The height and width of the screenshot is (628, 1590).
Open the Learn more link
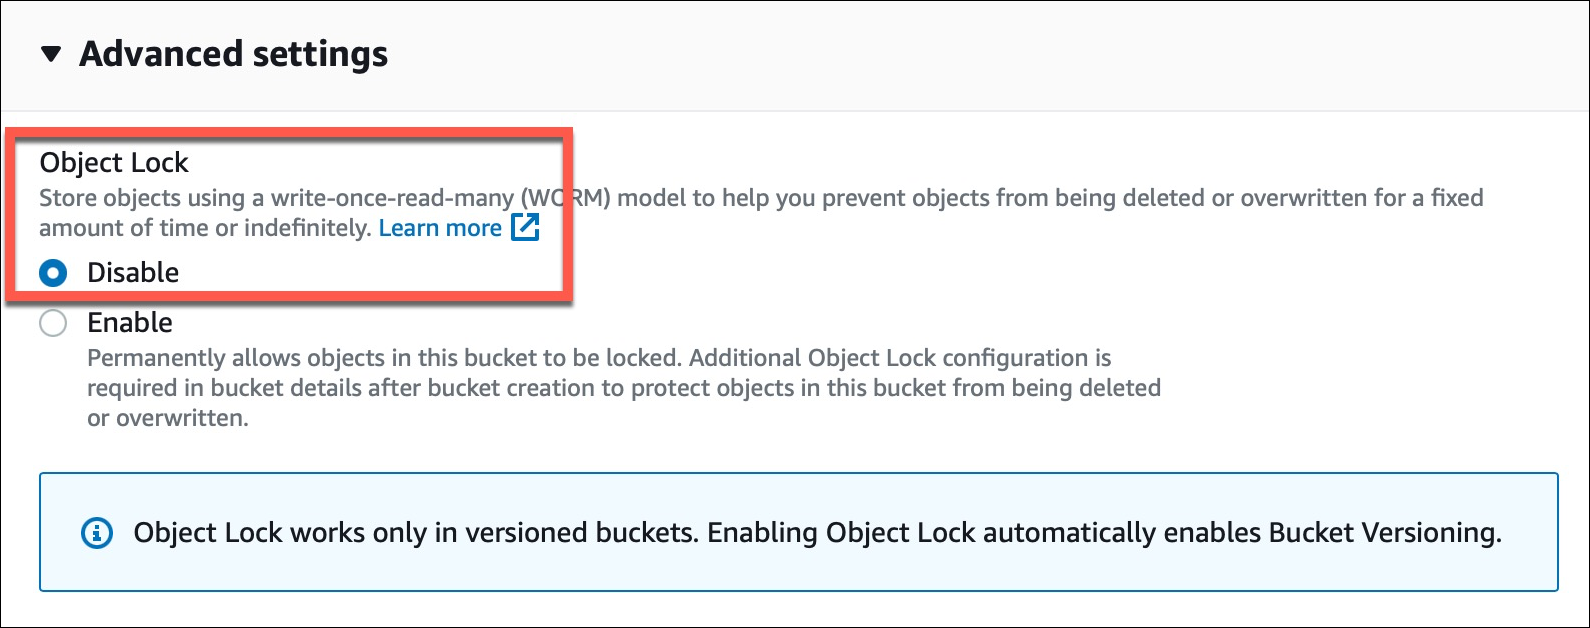[x=440, y=228]
